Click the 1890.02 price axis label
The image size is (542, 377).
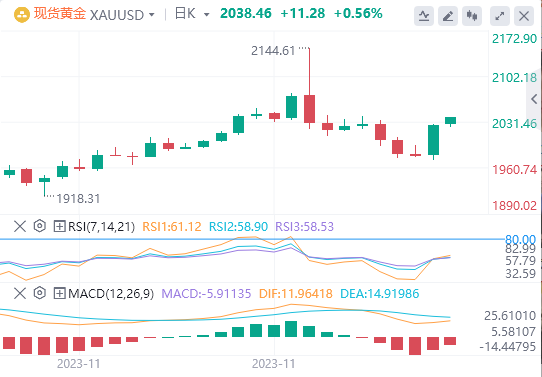pos(515,206)
